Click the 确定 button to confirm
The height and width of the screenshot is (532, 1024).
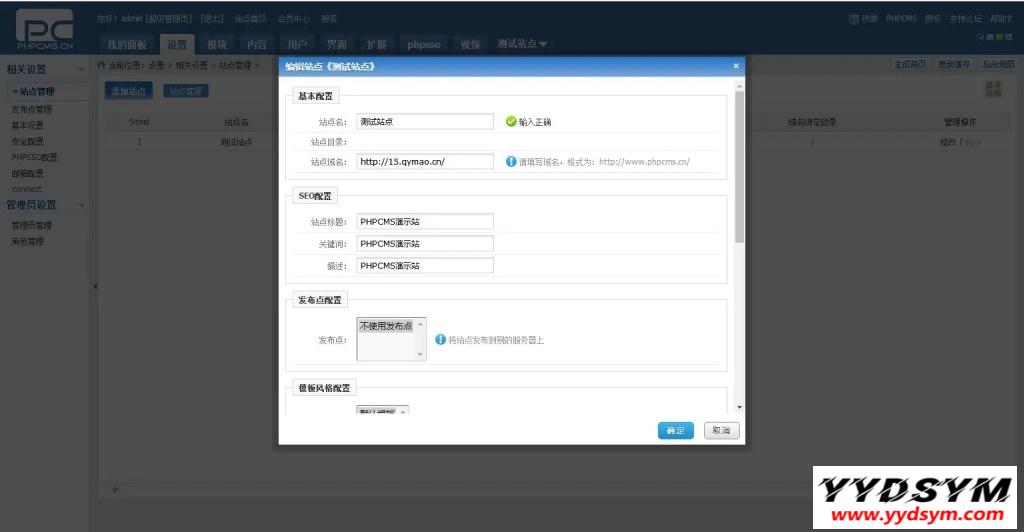(675, 430)
